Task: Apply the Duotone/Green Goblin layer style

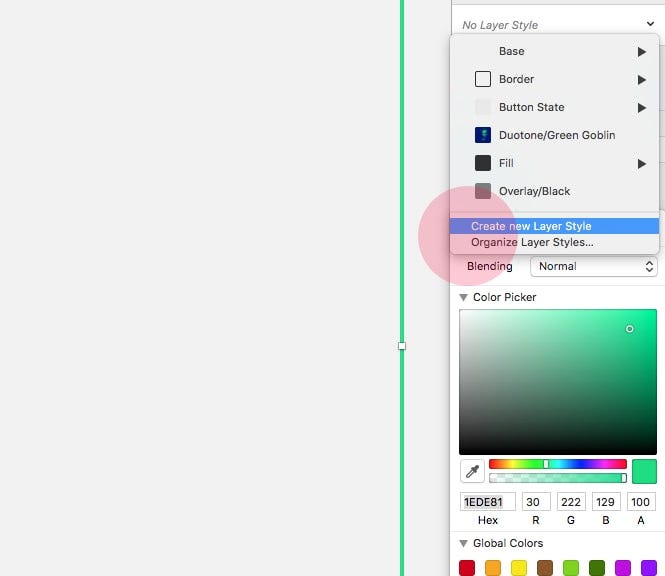Action: tap(554, 135)
